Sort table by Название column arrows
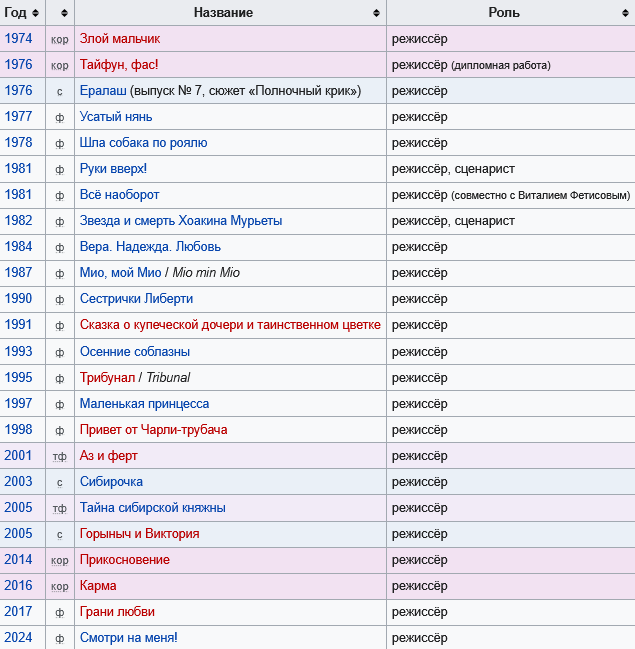Viewport: 635px width, 649px height. point(376,13)
